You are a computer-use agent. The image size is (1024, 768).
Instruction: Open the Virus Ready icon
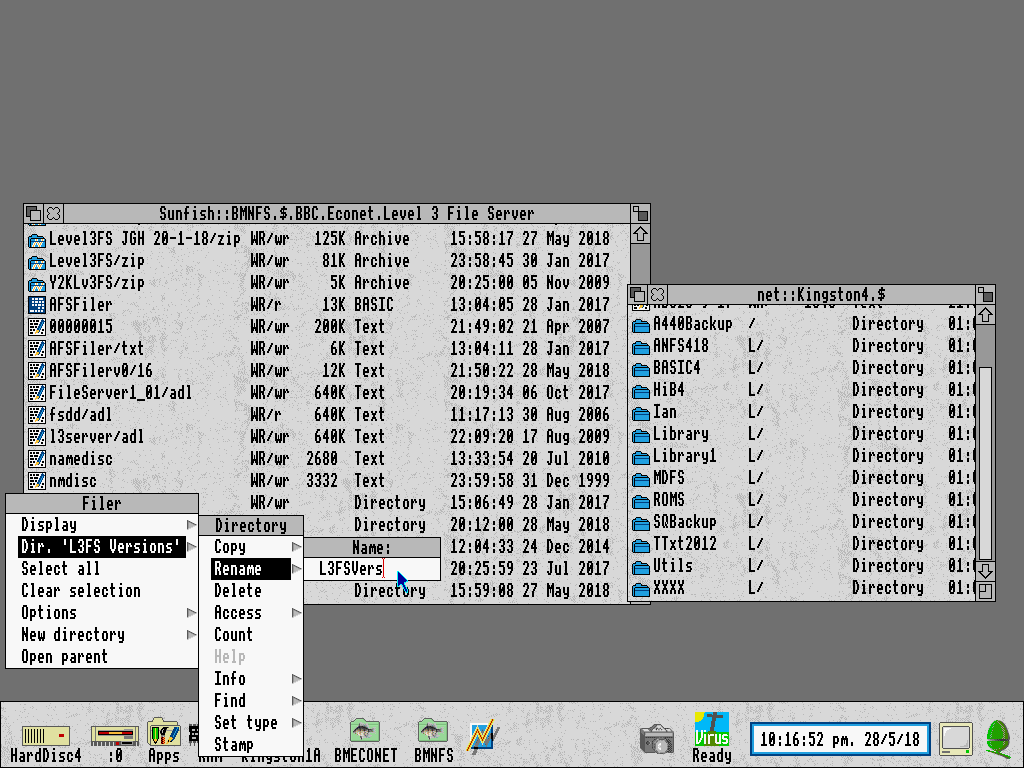tap(711, 729)
